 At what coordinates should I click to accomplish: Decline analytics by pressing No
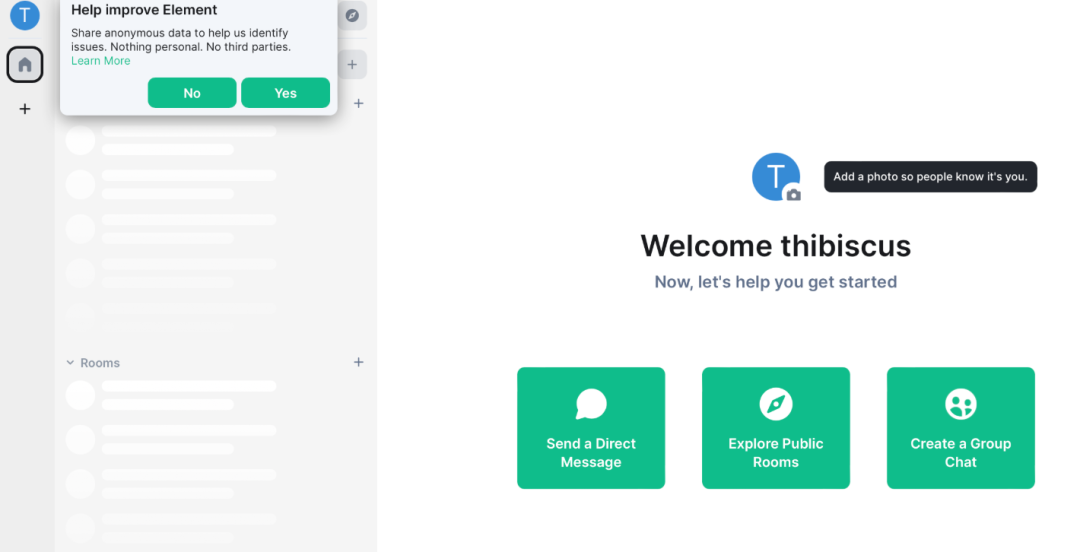192,93
